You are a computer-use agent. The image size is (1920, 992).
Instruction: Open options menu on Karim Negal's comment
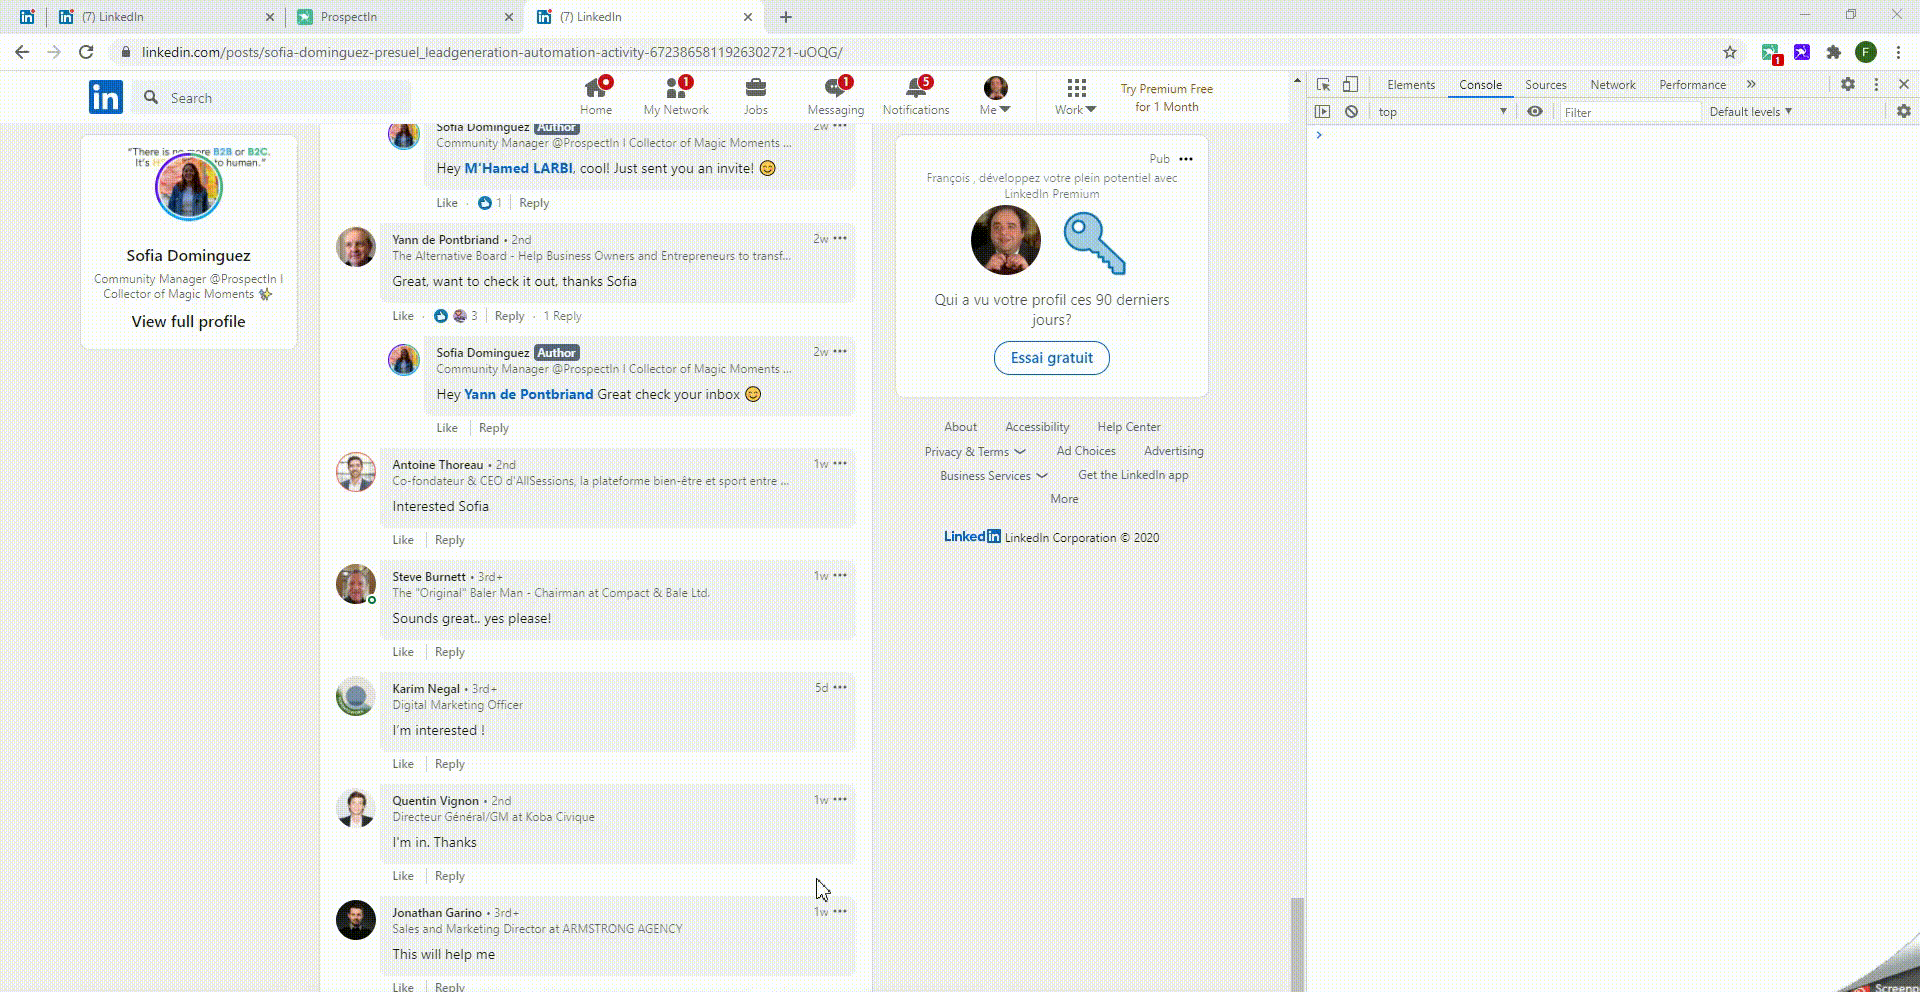(x=840, y=687)
